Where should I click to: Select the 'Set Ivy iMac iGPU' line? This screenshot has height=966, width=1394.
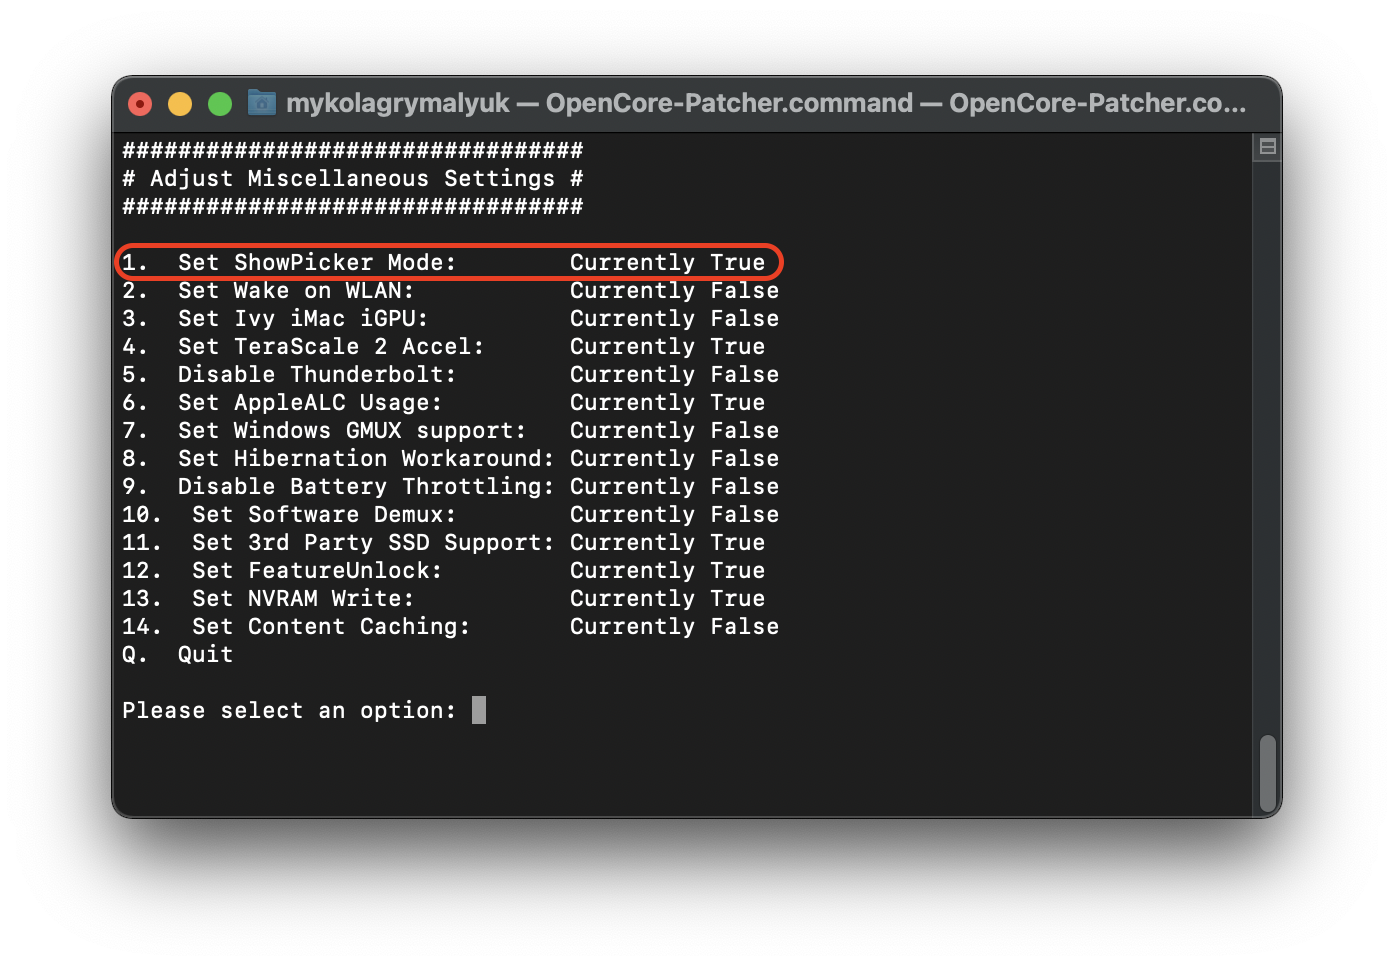tap(302, 319)
